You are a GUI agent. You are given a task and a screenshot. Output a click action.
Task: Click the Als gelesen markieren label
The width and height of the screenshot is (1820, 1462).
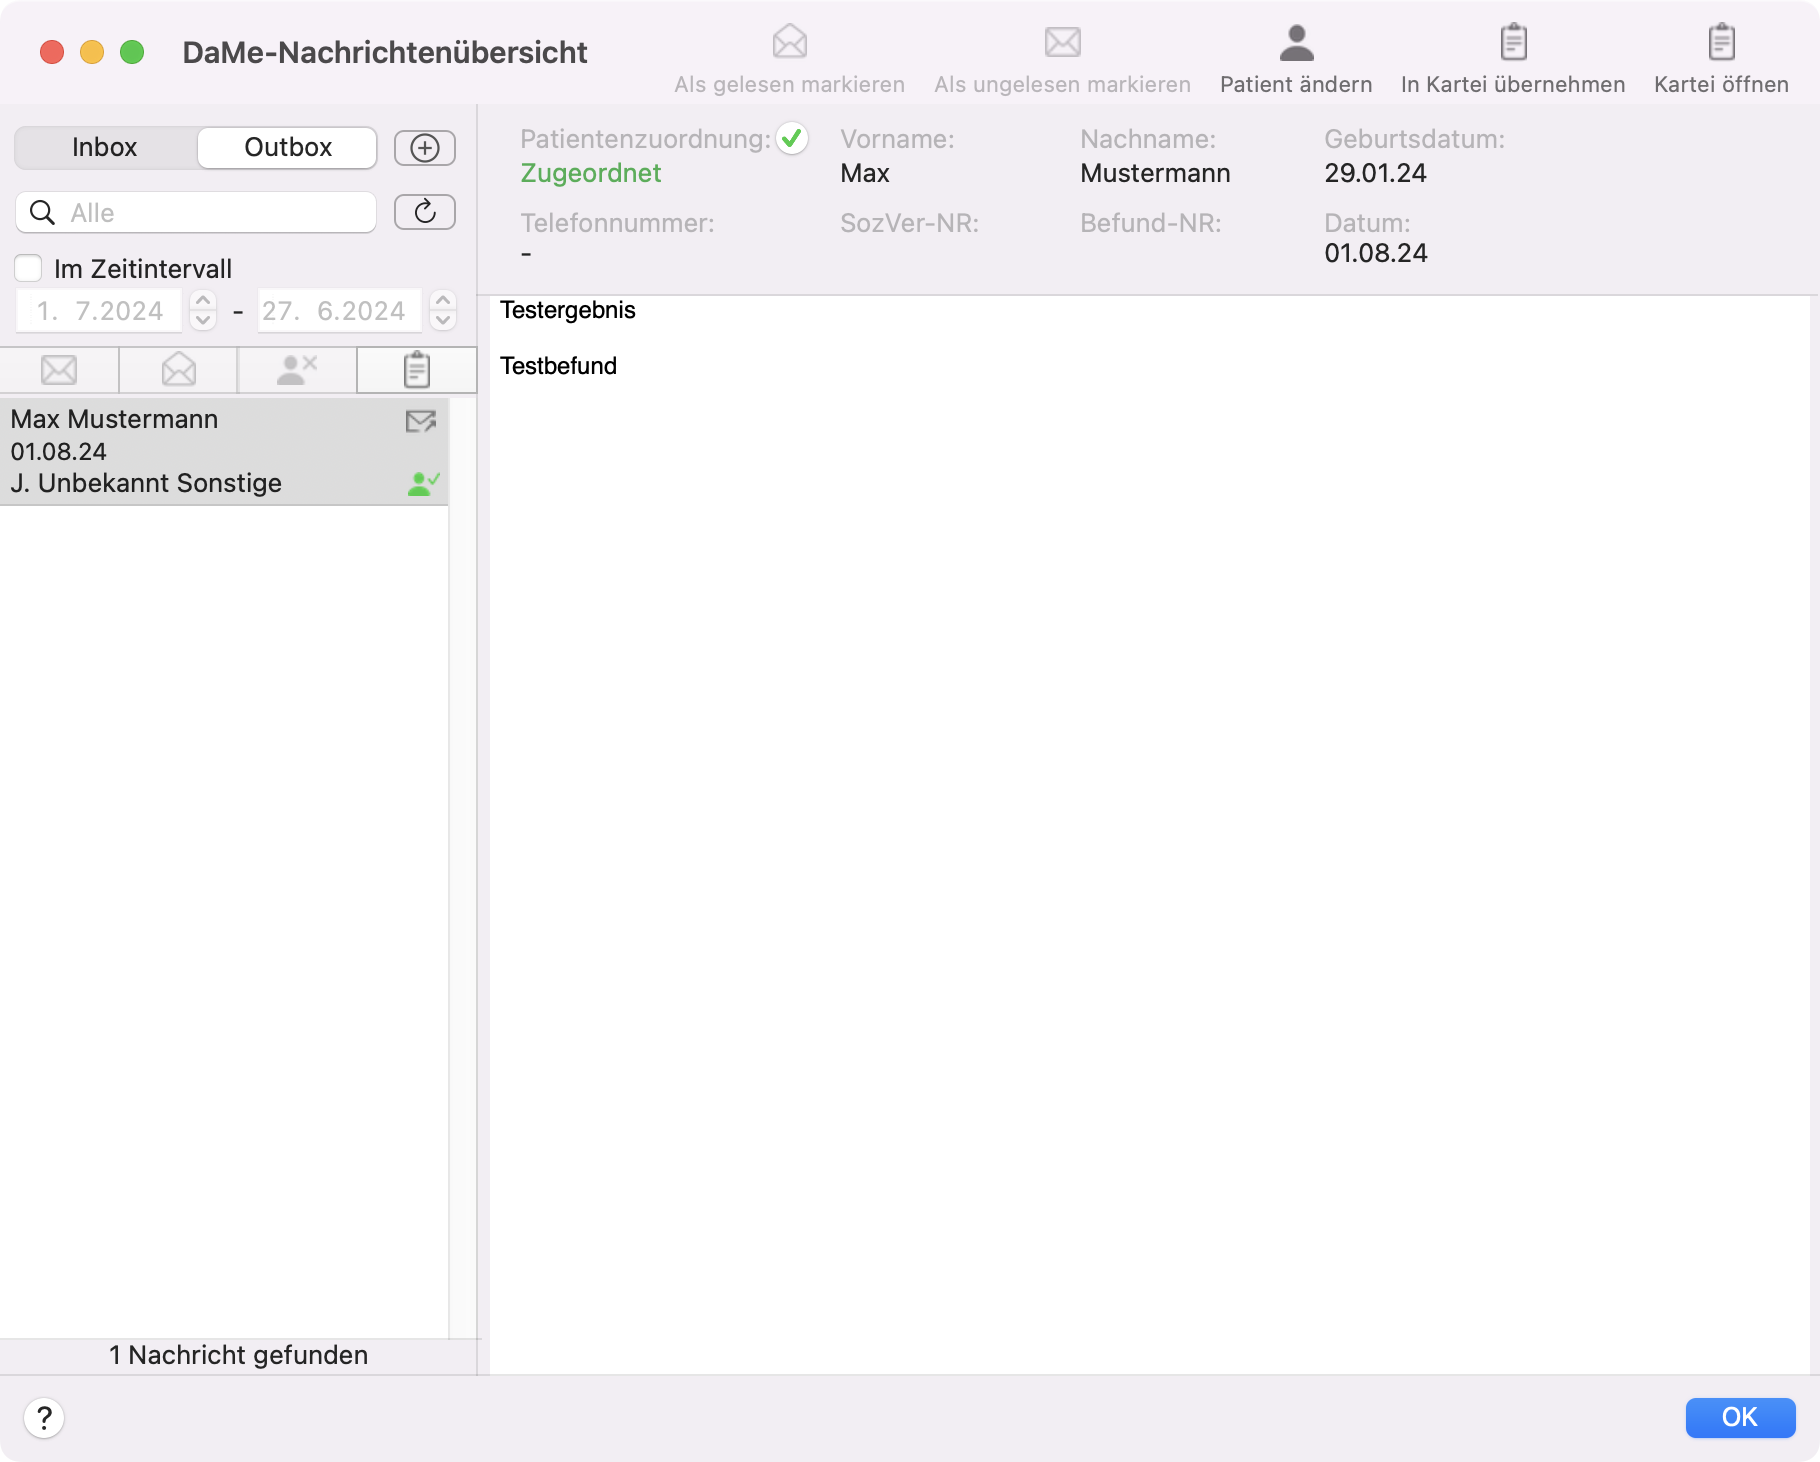click(790, 85)
